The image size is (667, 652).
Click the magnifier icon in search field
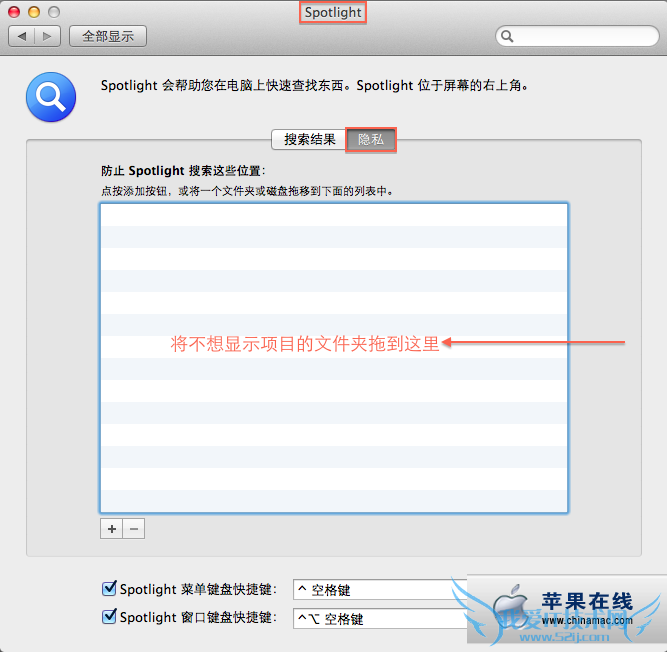pos(507,37)
